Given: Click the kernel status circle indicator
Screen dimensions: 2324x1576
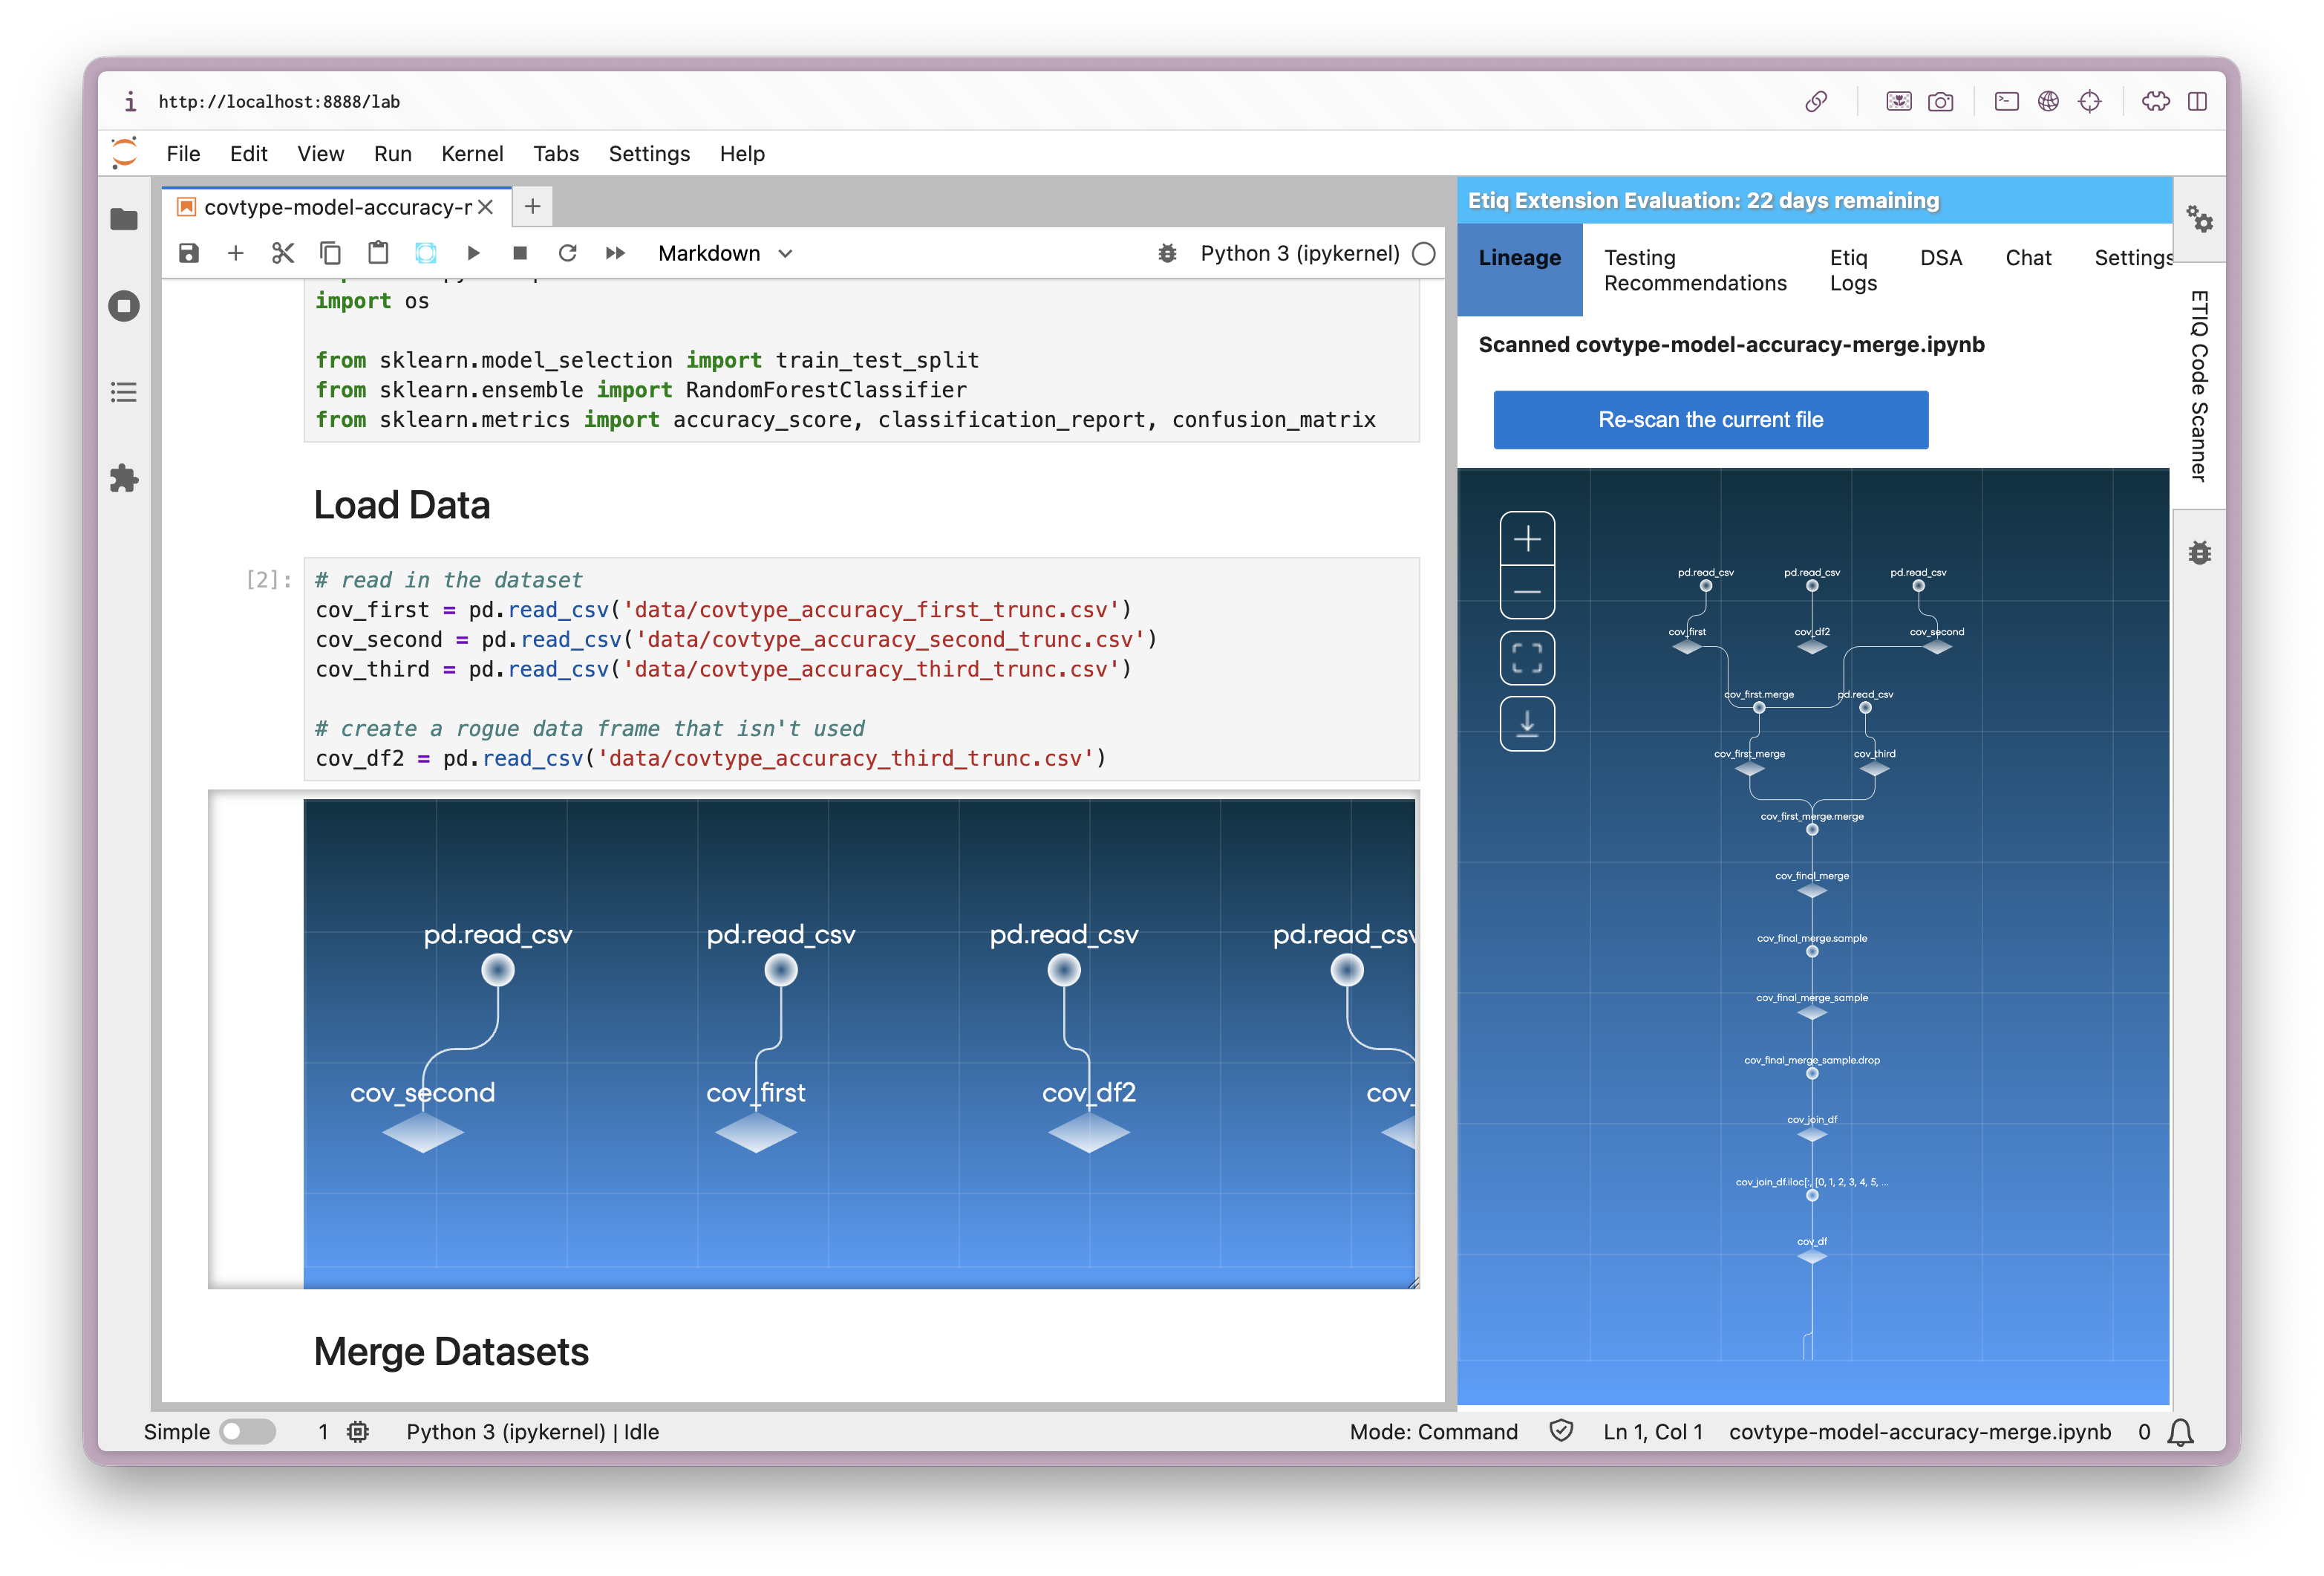Looking at the screenshot, I should click(1423, 253).
